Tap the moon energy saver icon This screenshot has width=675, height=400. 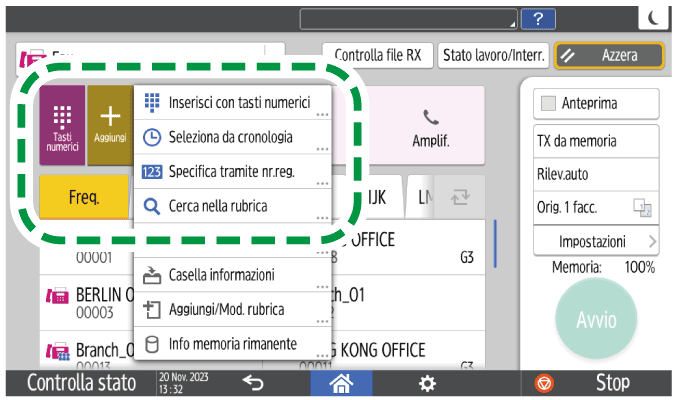point(653,18)
